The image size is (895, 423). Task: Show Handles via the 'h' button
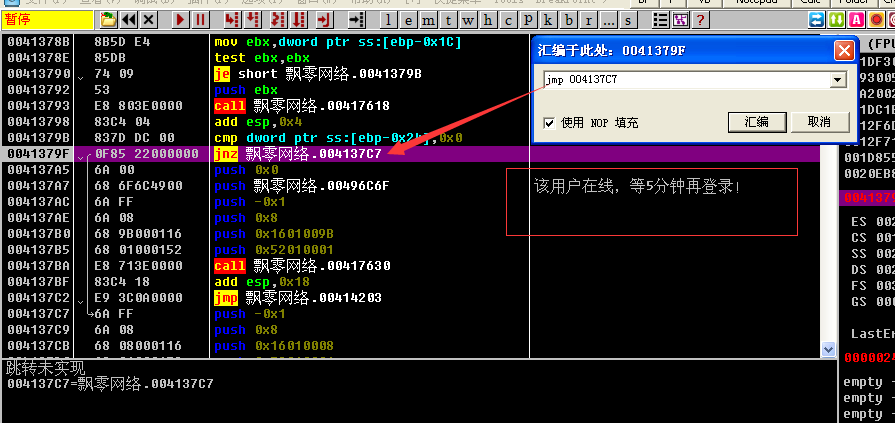point(488,20)
